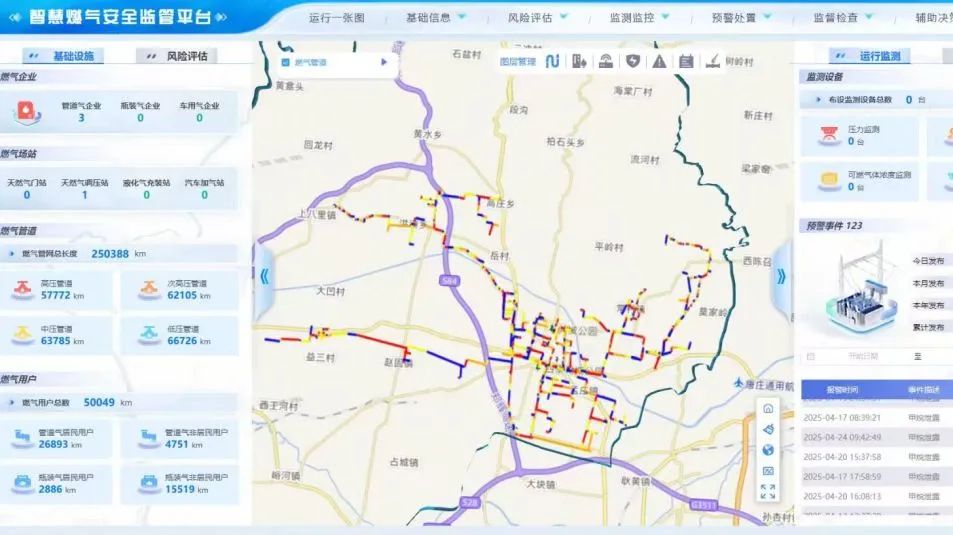Click the 累计发布 label
The height and width of the screenshot is (535, 953).
pyautogui.click(x=928, y=327)
